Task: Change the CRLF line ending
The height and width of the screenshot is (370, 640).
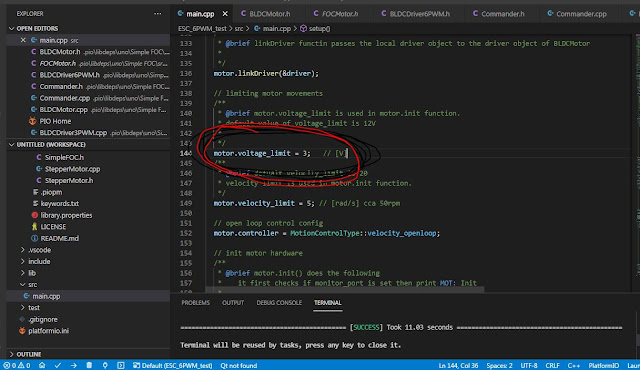Action: 552,366
